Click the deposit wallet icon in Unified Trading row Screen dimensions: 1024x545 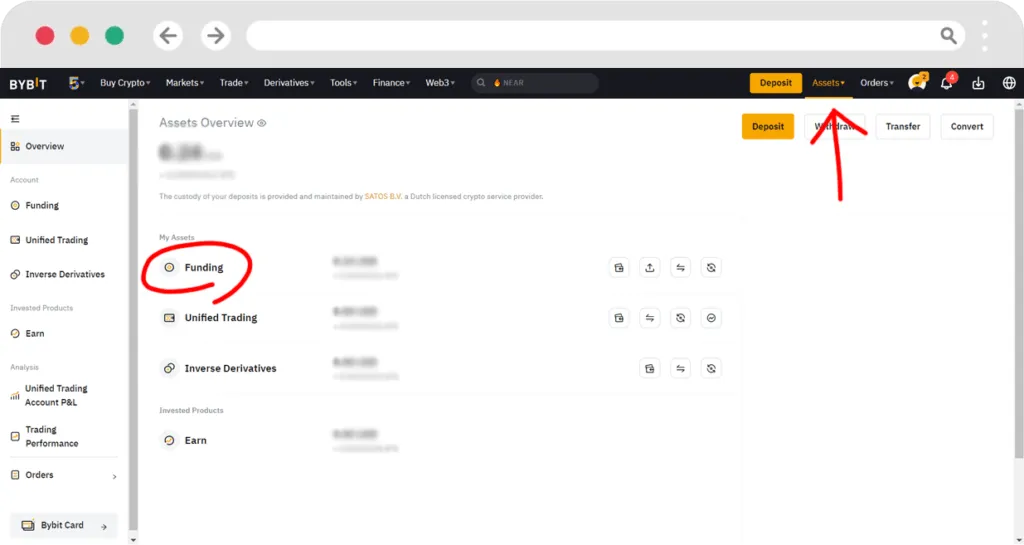point(618,318)
